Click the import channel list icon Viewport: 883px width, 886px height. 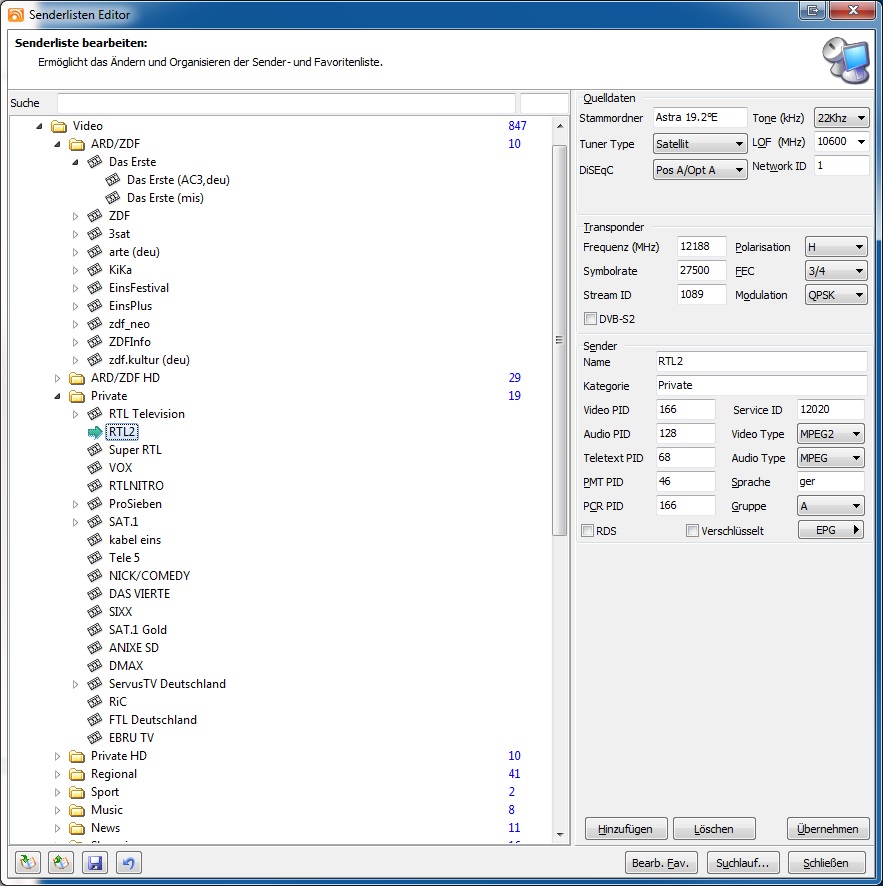pos(28,862)
